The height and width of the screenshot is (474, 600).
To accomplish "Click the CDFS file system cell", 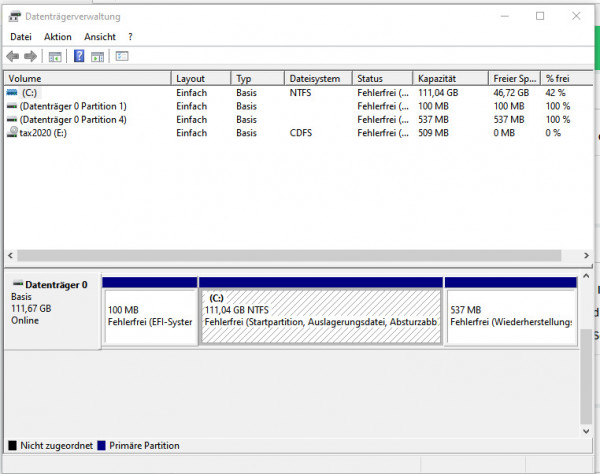I will click(301, 133).
